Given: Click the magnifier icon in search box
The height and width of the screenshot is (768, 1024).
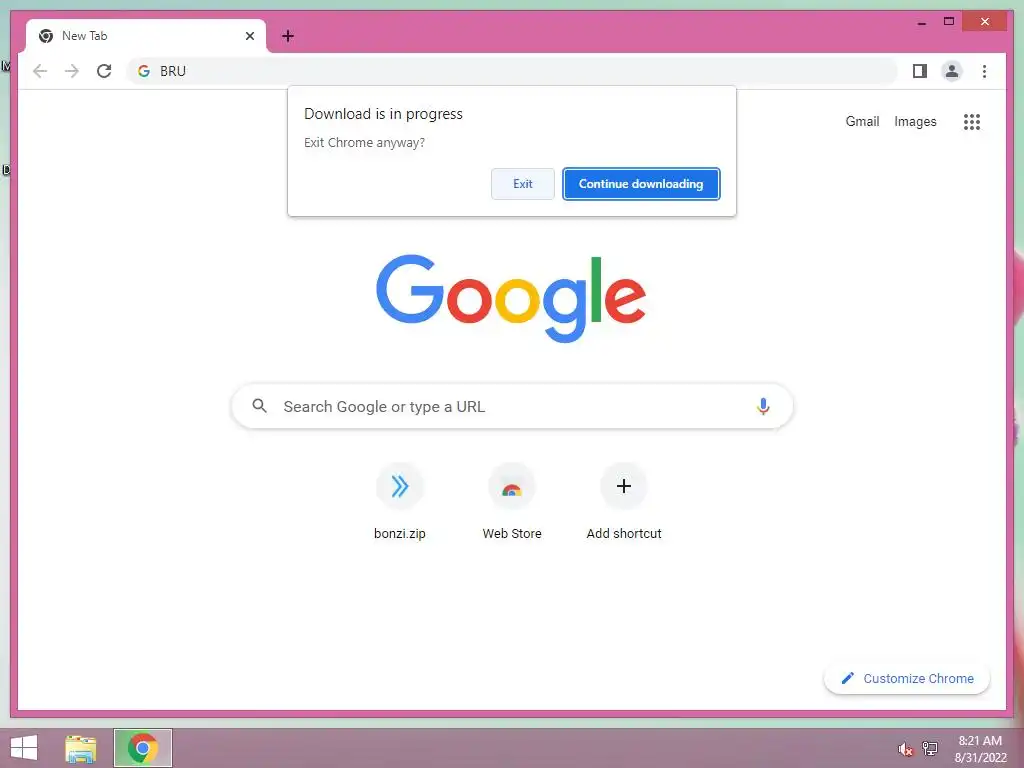Looking at the screenshot, I should 259,406.
